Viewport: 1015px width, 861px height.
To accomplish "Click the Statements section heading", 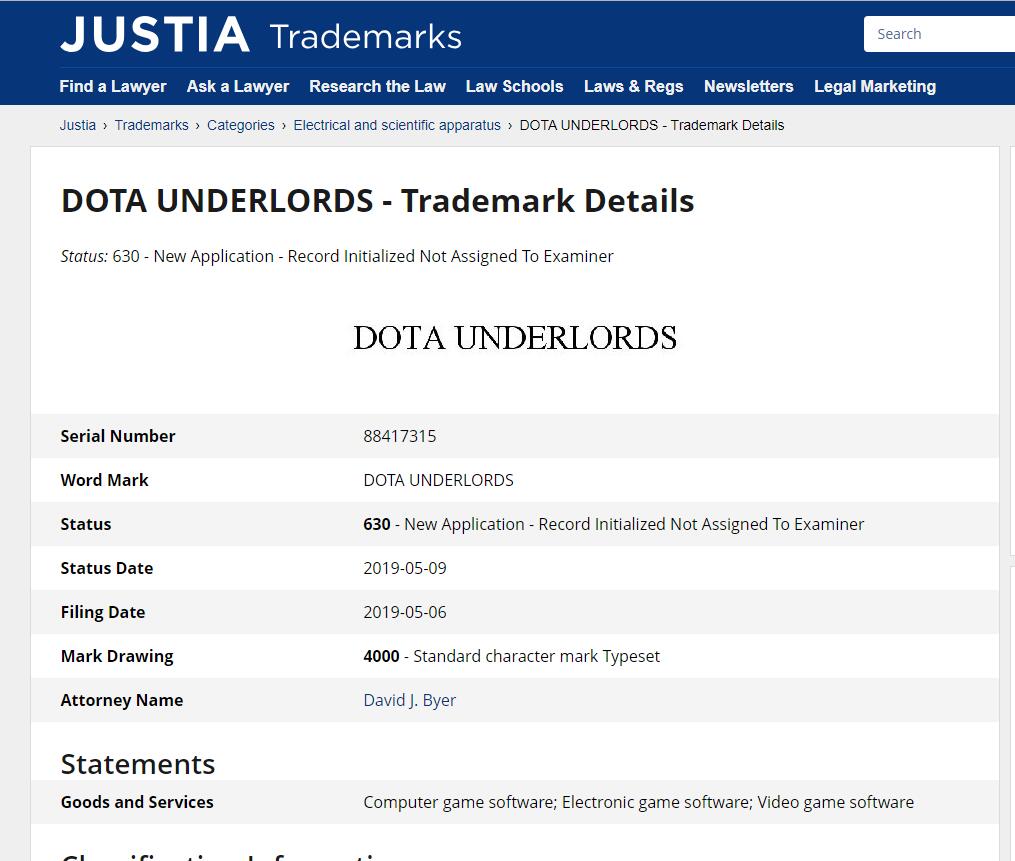I will (x=138, y=765).
